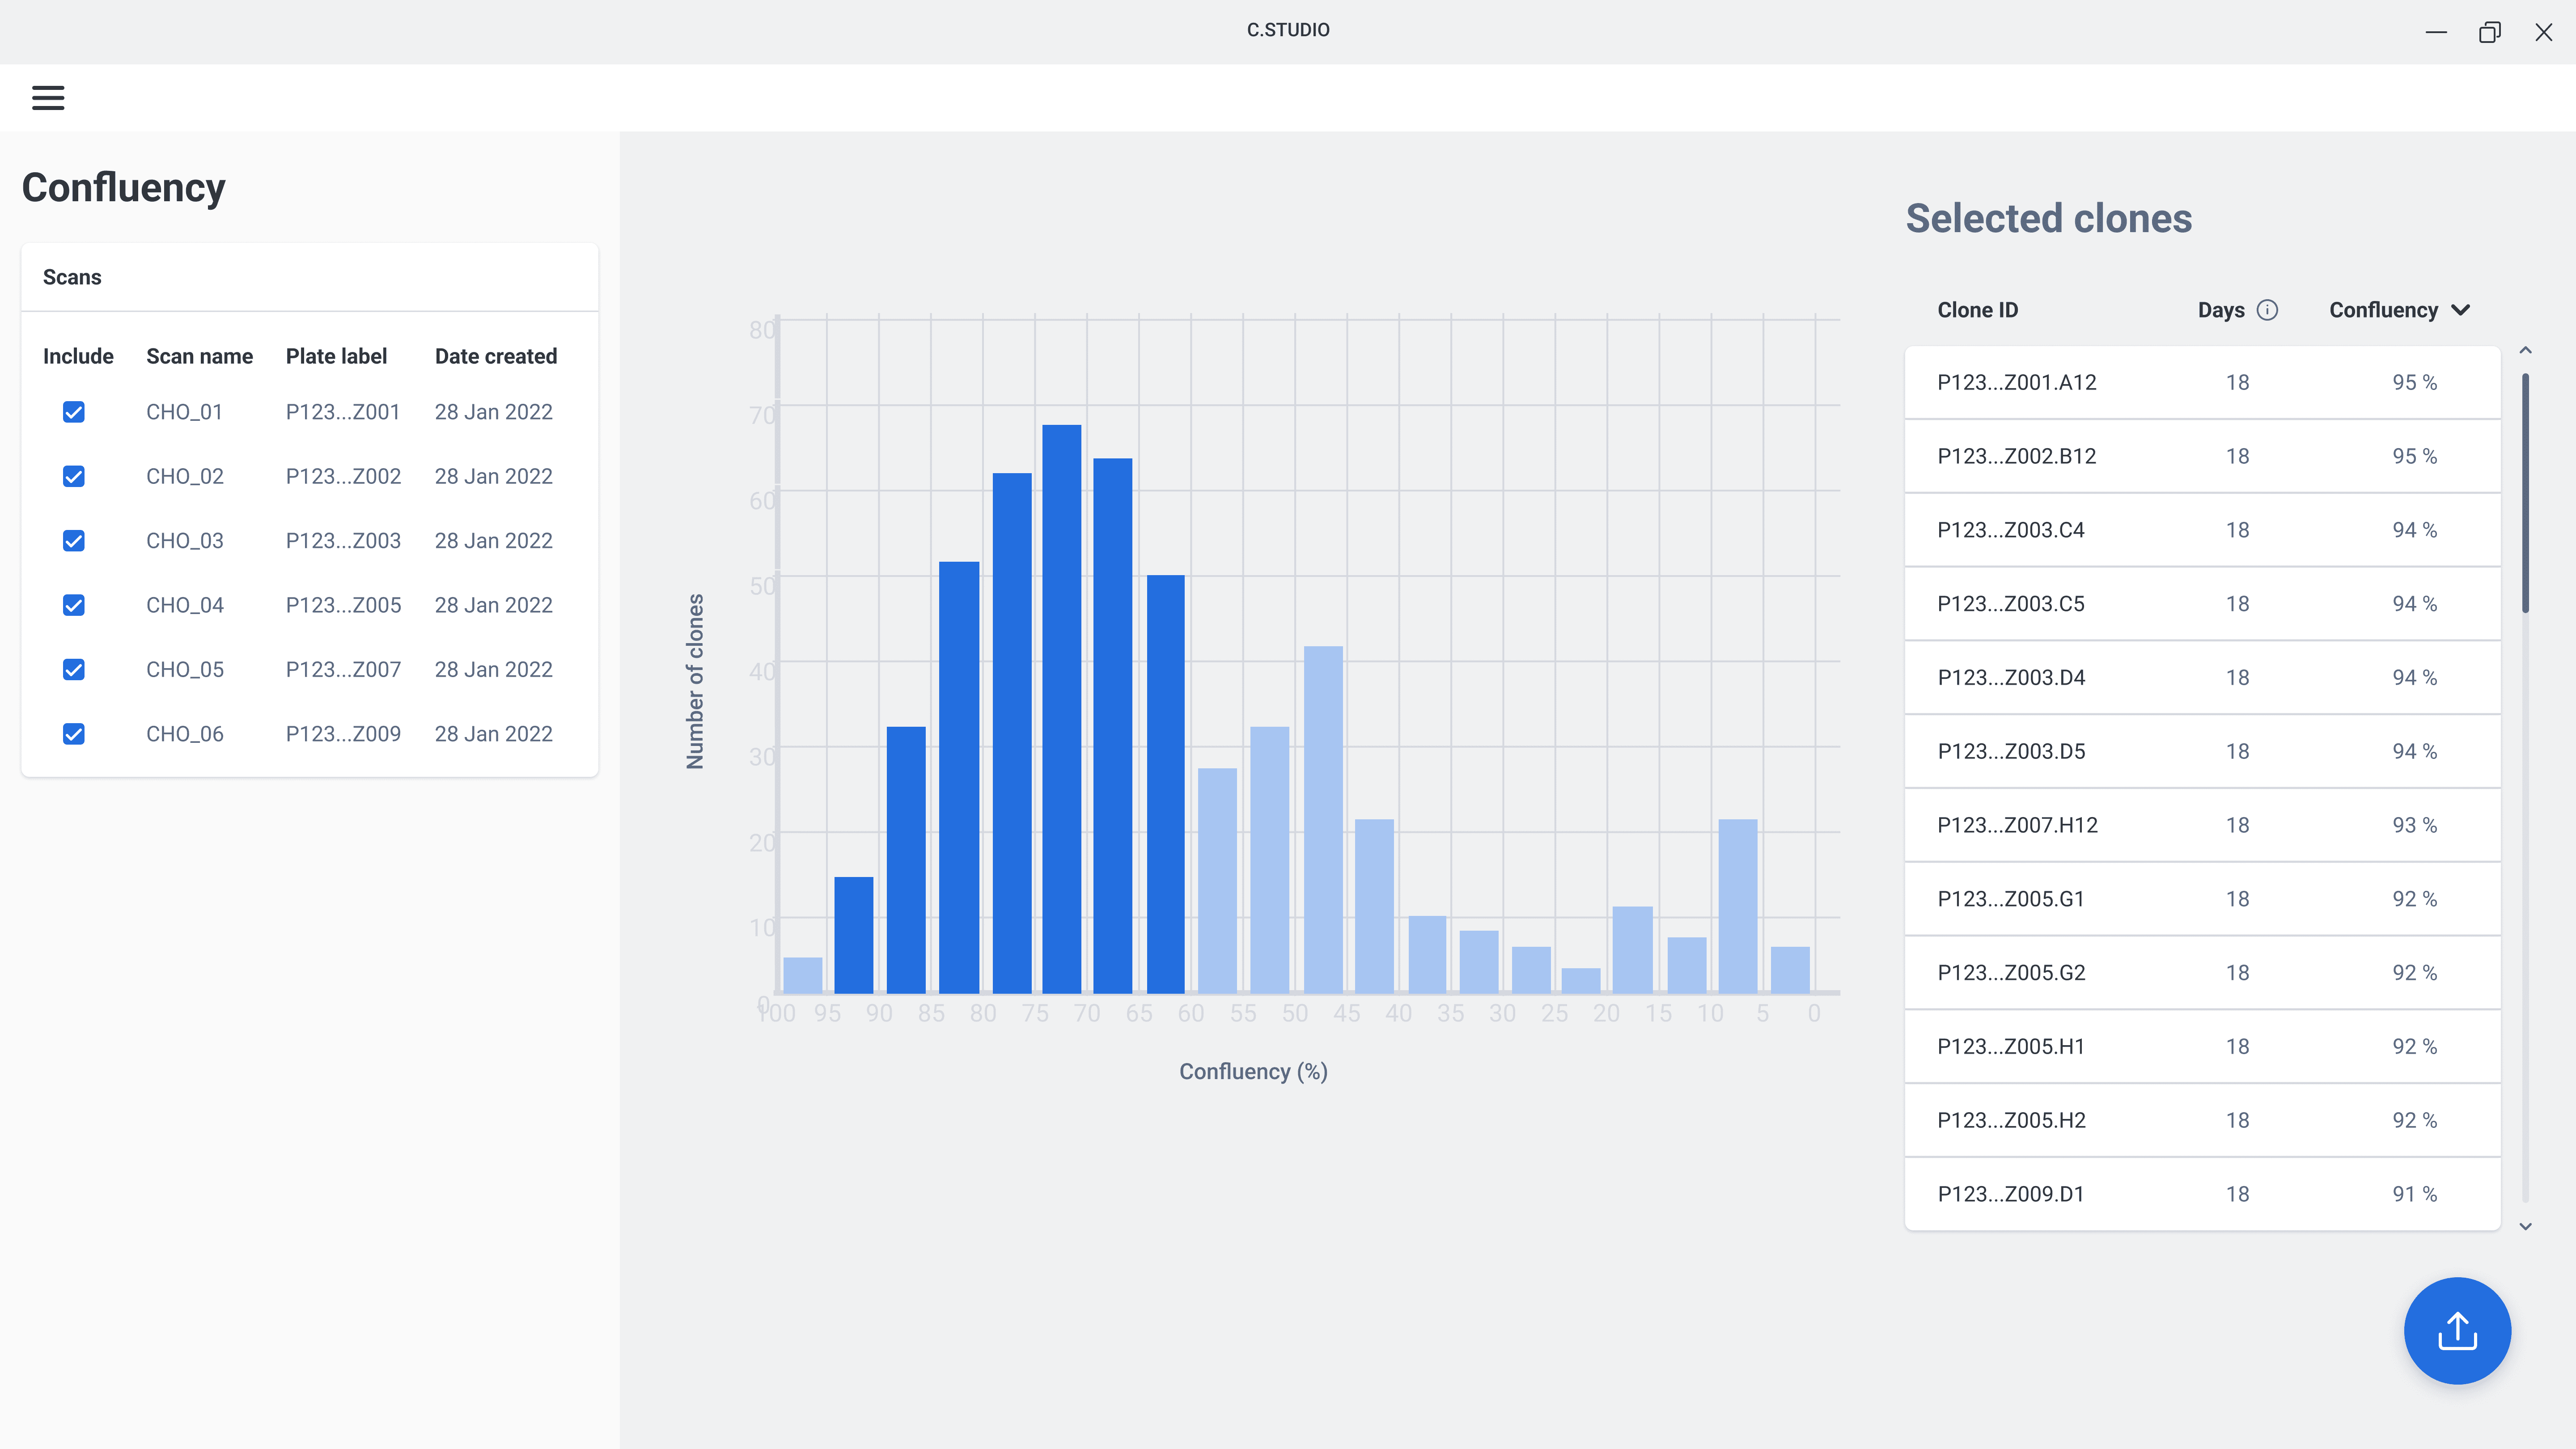Image resolution: width=2576 pixels, height=1449 pixels.
Task: Select clone row P123...Z003.D4
Action: coord(2202,677)
